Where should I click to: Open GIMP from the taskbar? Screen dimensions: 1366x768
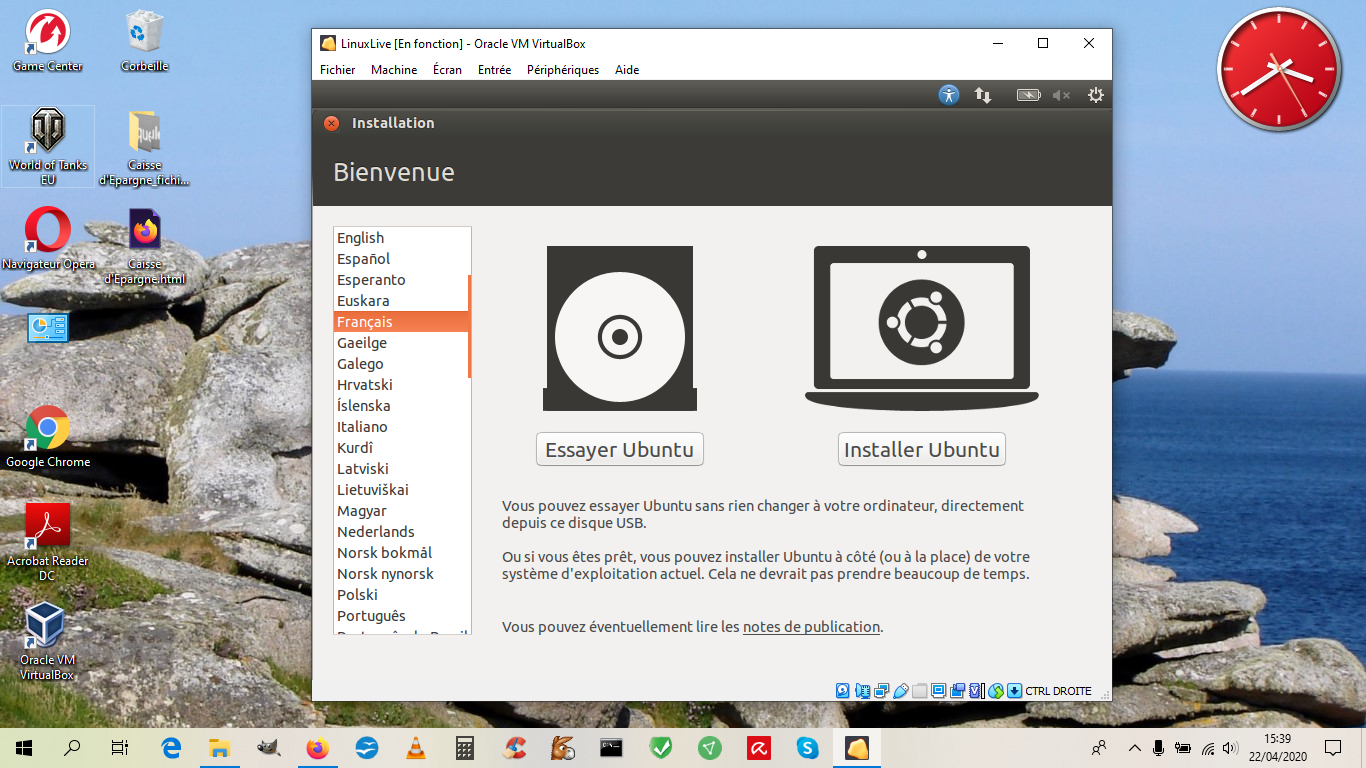click(x=268, y=747)
